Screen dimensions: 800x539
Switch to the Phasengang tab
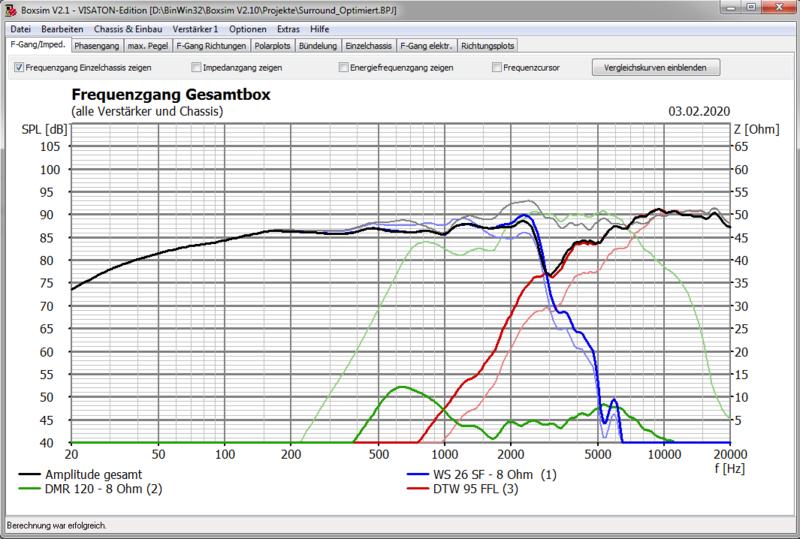[x=97, y=45]
